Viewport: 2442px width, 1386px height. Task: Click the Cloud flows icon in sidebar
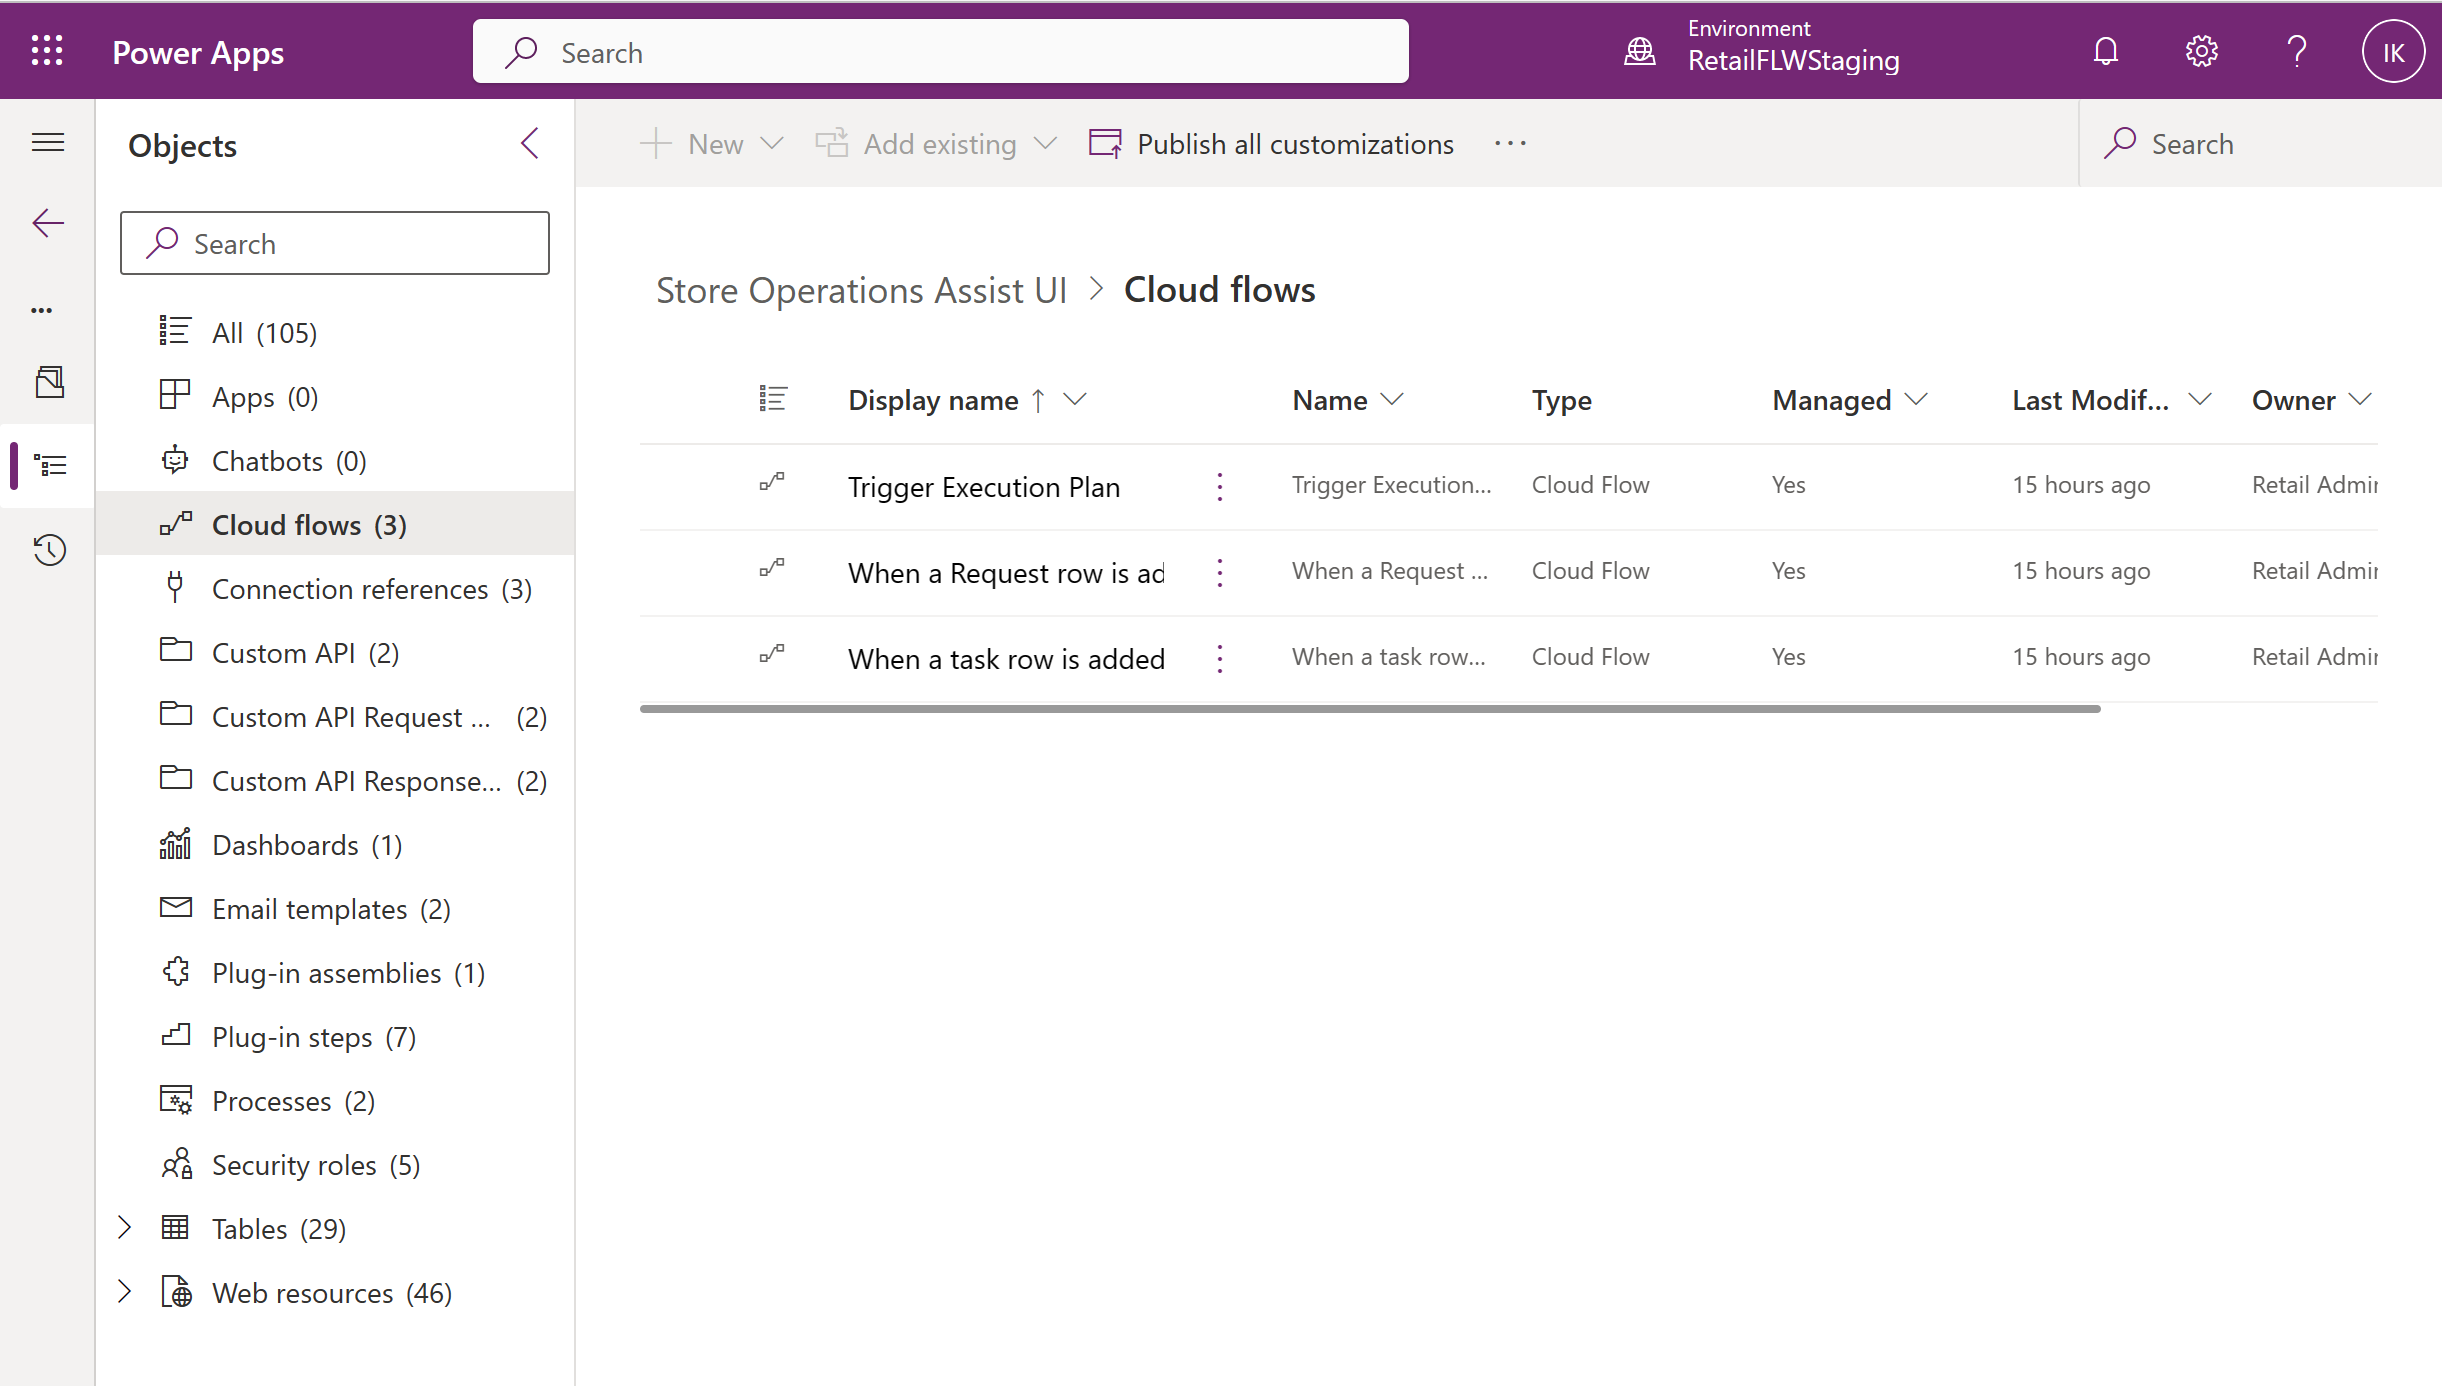[x=171, y=524]
